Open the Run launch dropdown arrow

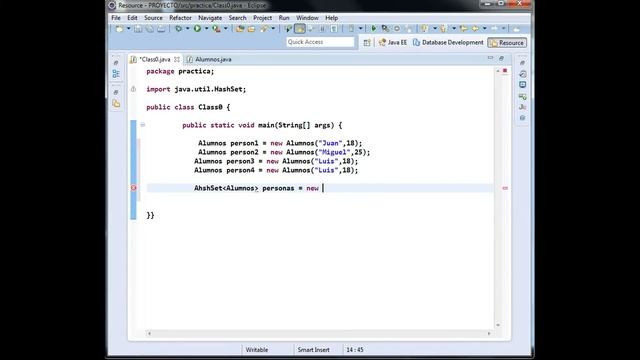click(x=206, y=29)
